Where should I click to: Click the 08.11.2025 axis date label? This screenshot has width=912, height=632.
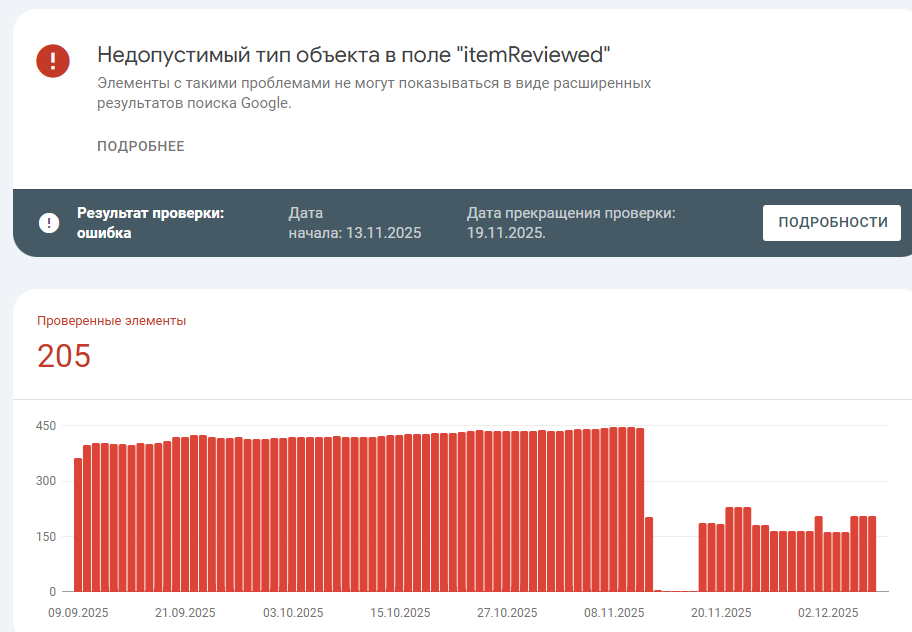click(x=614, y=613)
